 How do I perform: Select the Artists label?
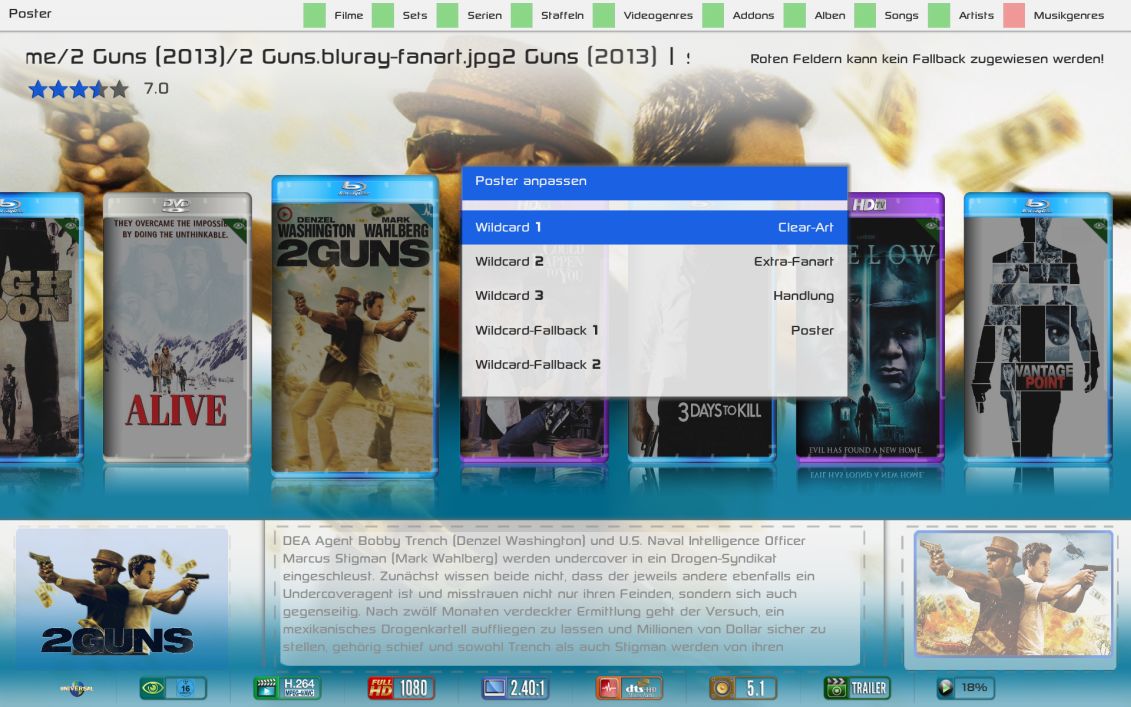[x=976, y=15]
